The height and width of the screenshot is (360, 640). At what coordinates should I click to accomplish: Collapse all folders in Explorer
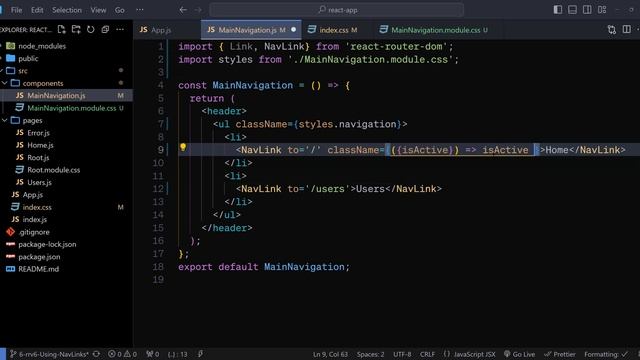click(105, 29)
